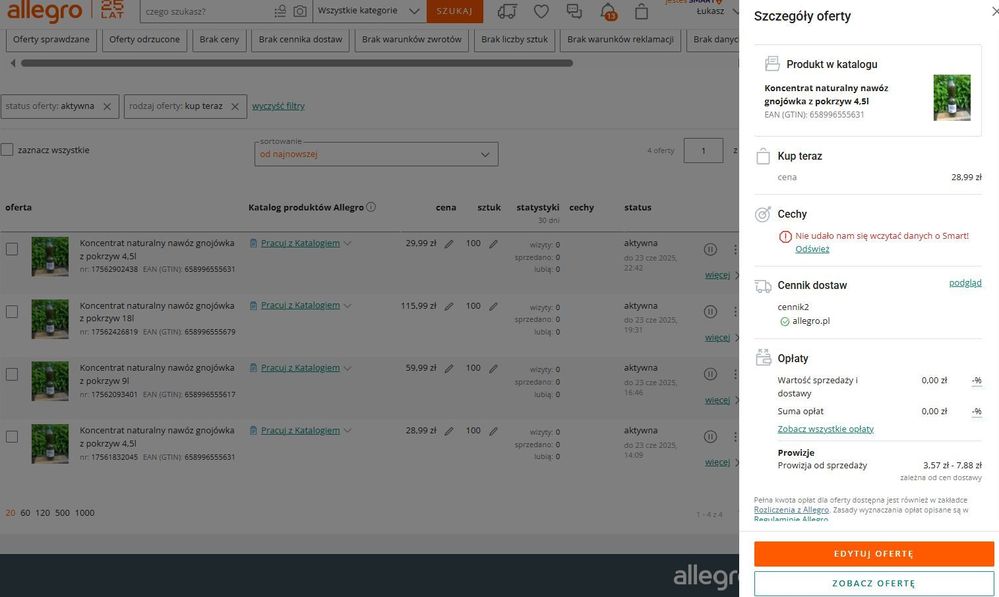Edit the 115,99 zł price with pencil
Viewport: 999px width, 597px height.
tap(449, 306)
